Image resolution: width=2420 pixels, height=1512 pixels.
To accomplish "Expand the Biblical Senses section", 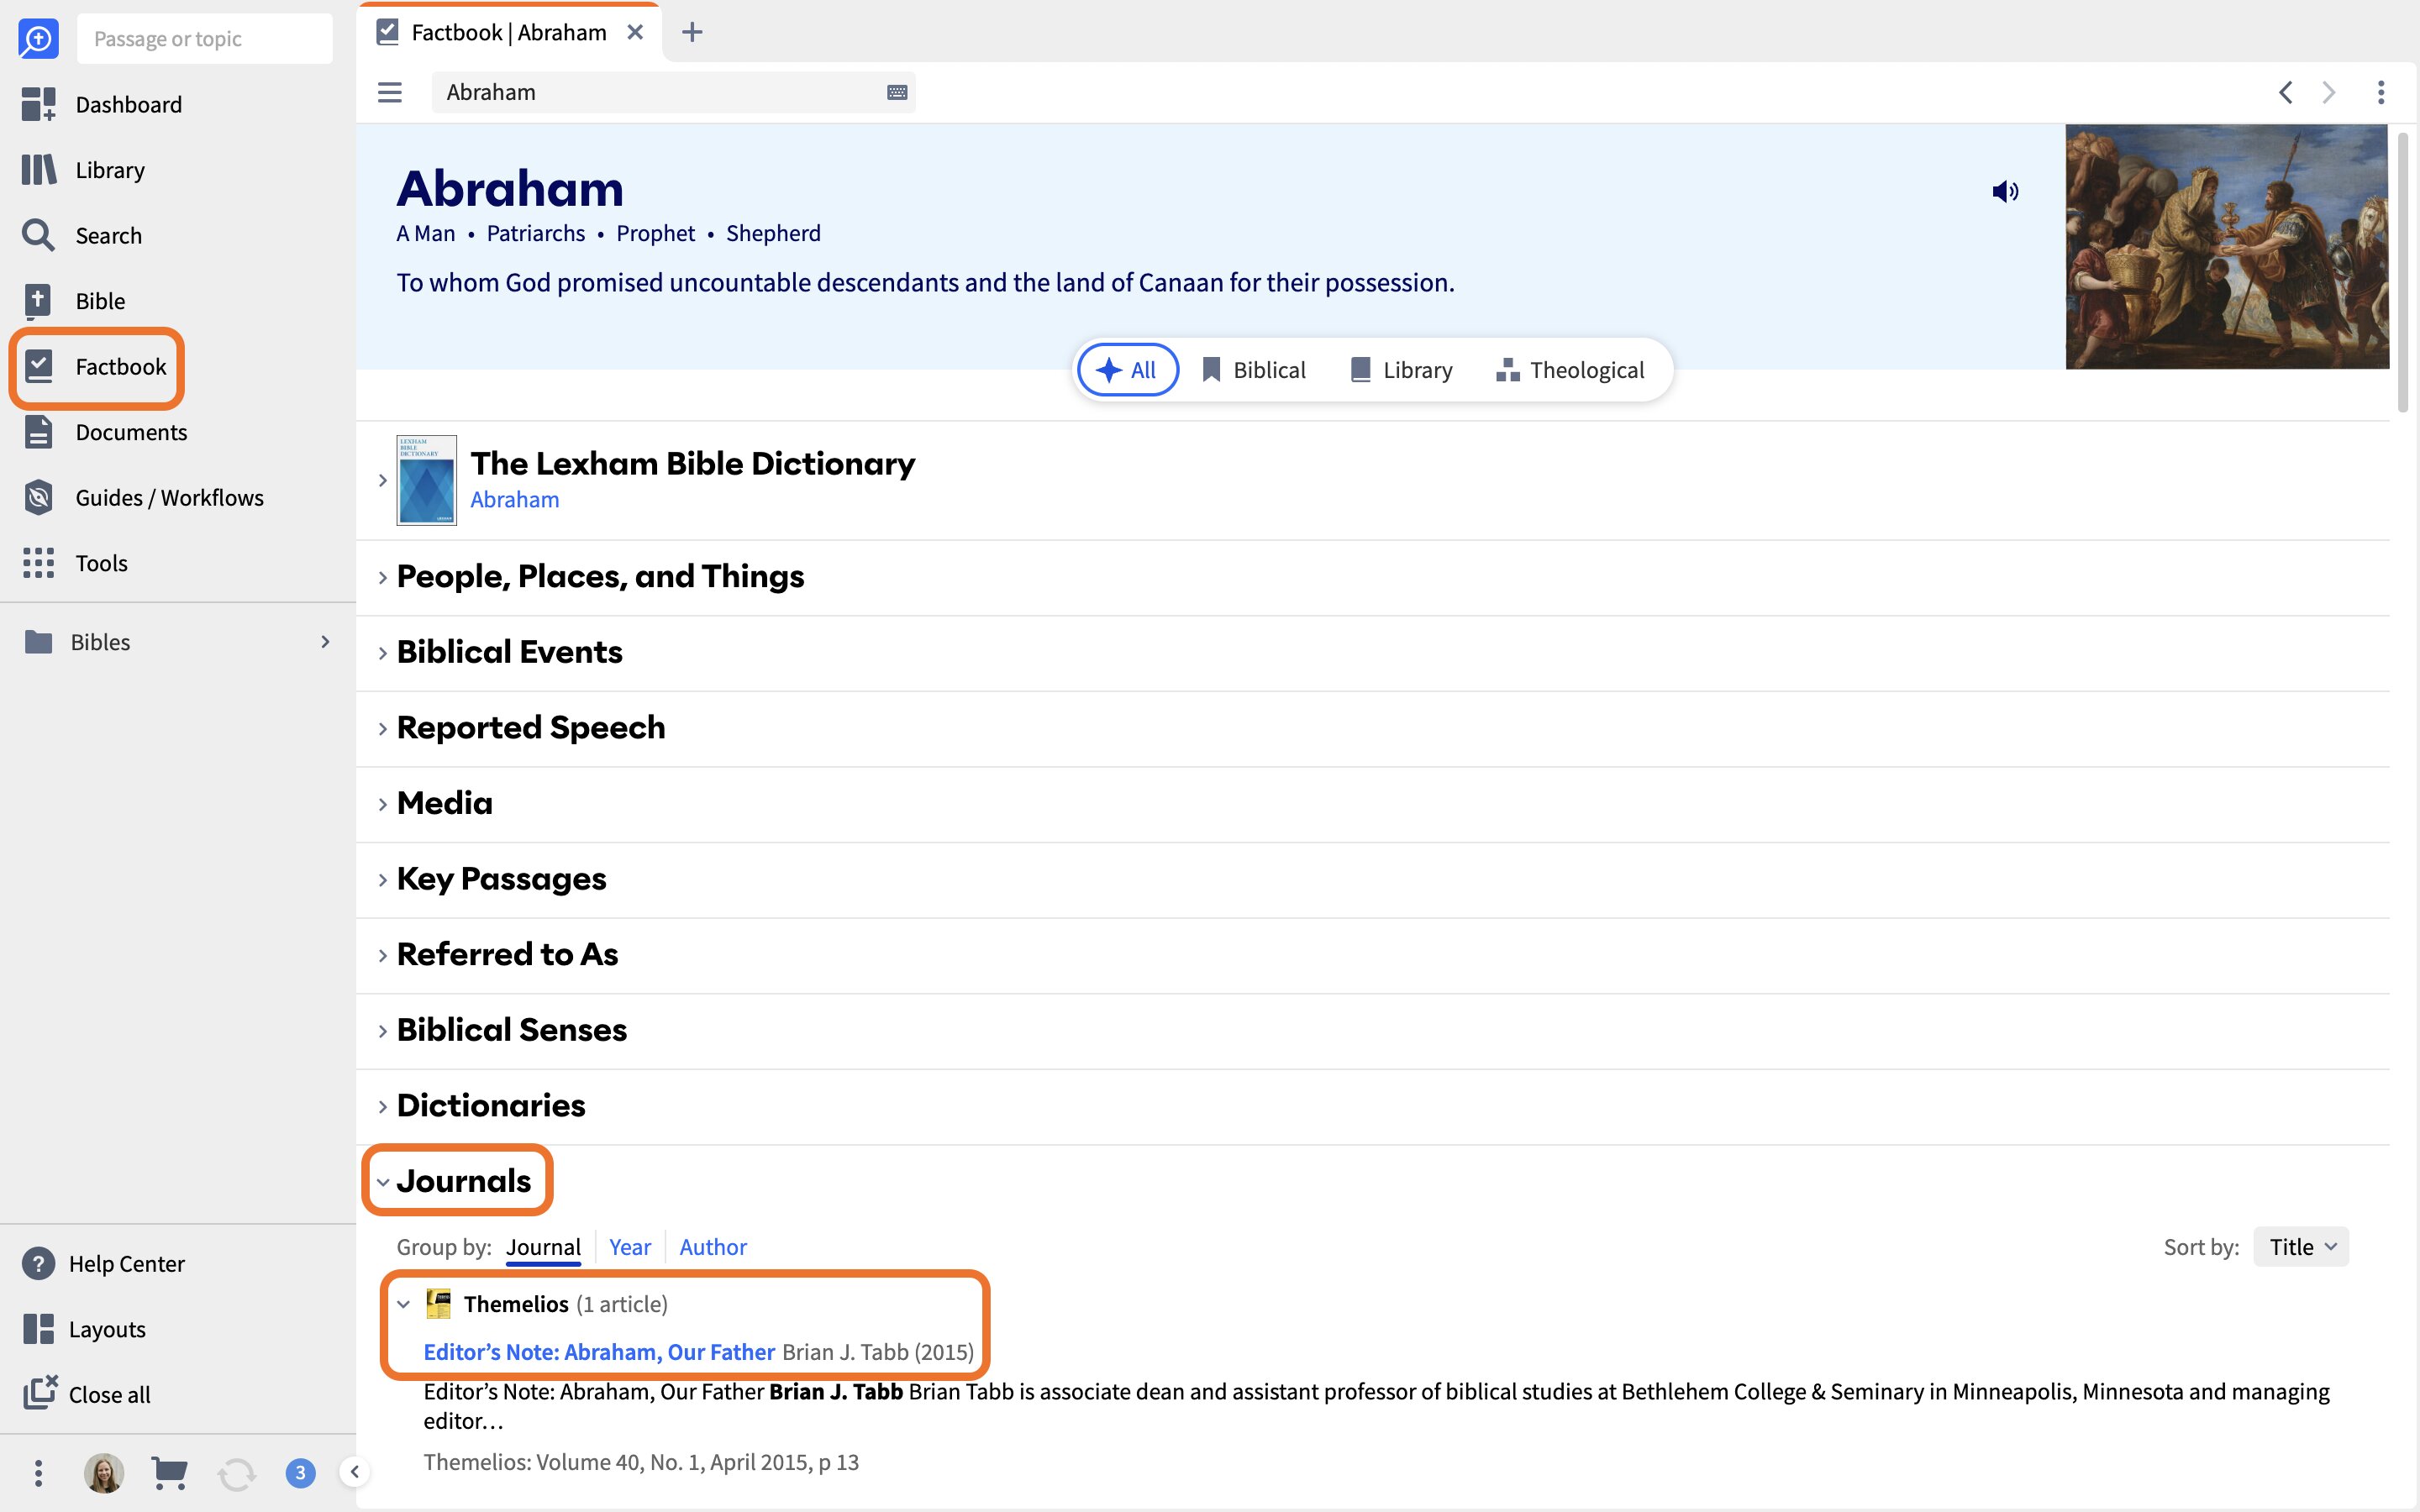I will tap(382, 1031).
